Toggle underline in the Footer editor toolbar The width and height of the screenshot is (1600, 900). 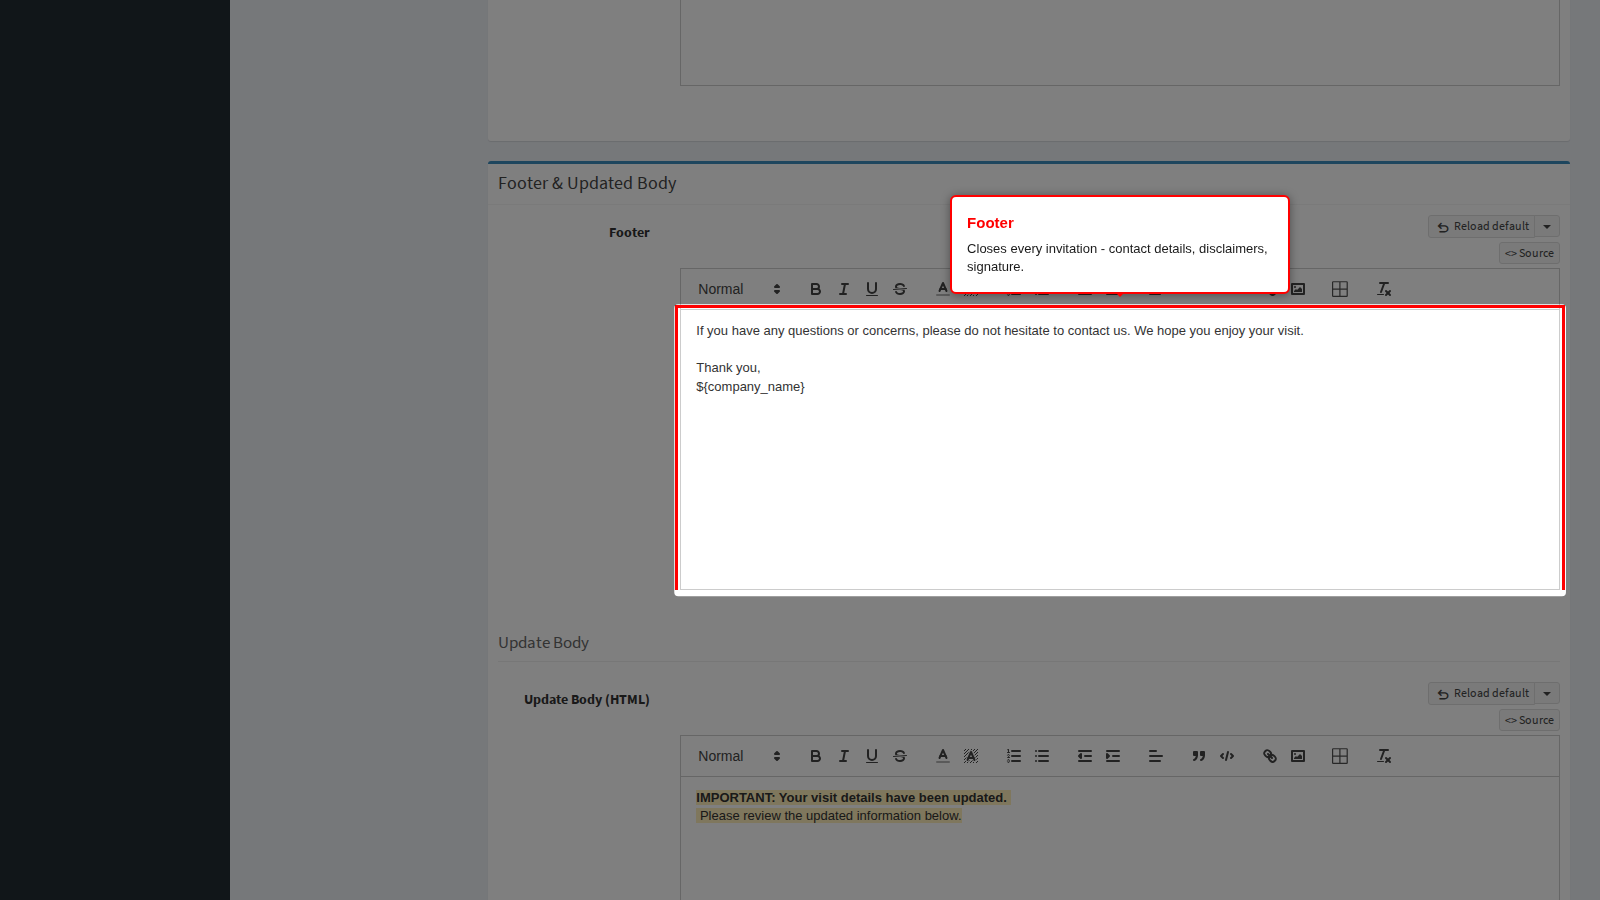point(871,289)
